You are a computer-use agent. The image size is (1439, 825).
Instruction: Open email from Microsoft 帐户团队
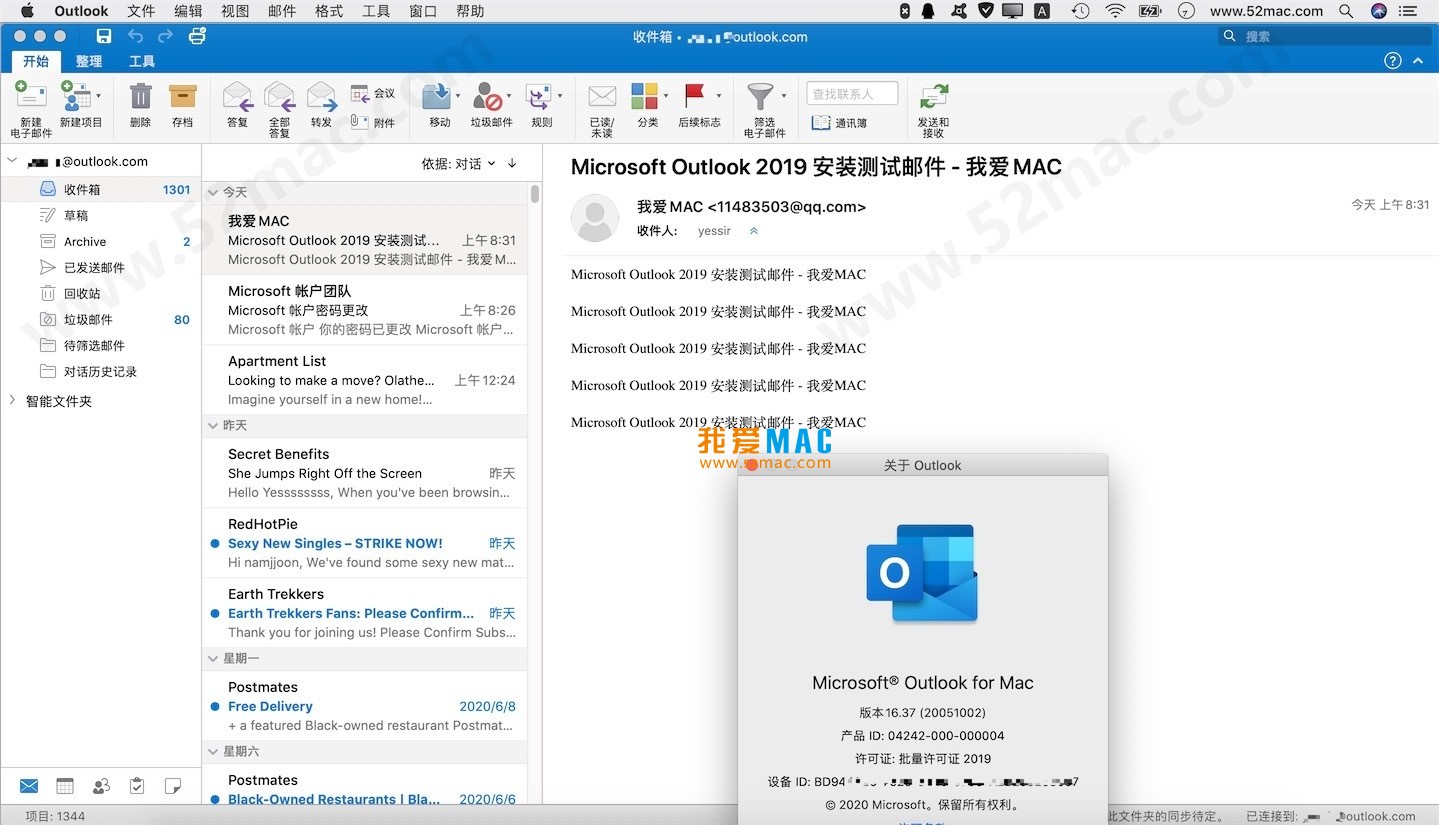(x=364, y=310)
